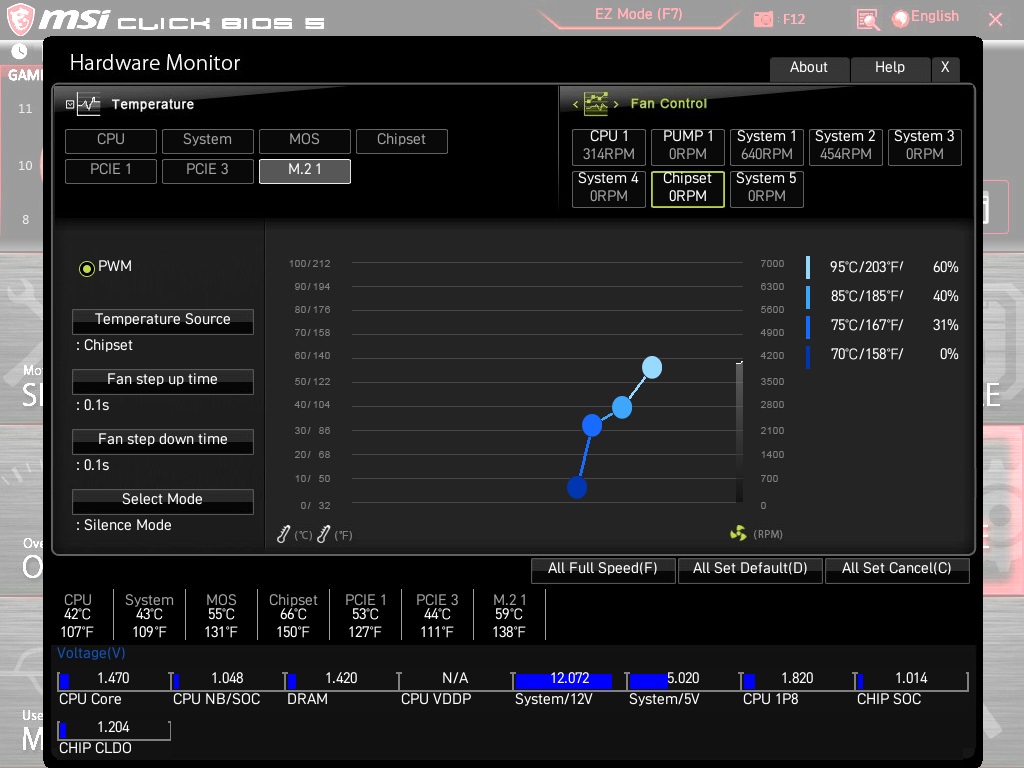Toggle the M.2 1 temperature button
The height and width of the screenshot is (768, 1024).
pos(305,171)
